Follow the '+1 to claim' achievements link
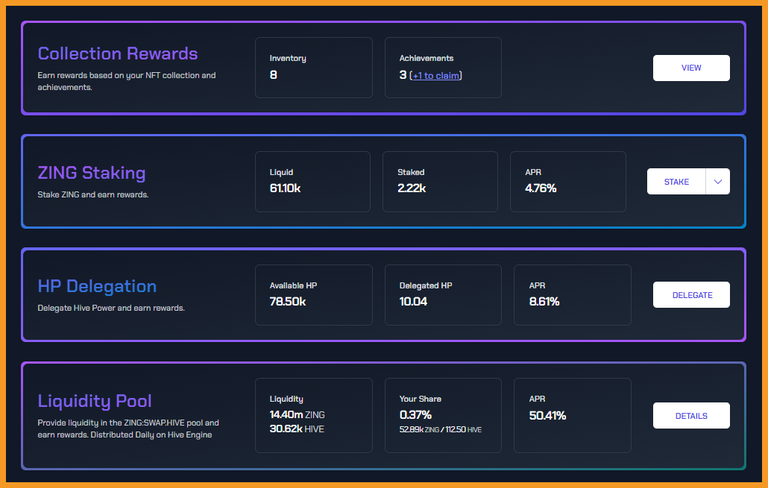768x488 pixels. pyautogui.click(x=436, y=75)
